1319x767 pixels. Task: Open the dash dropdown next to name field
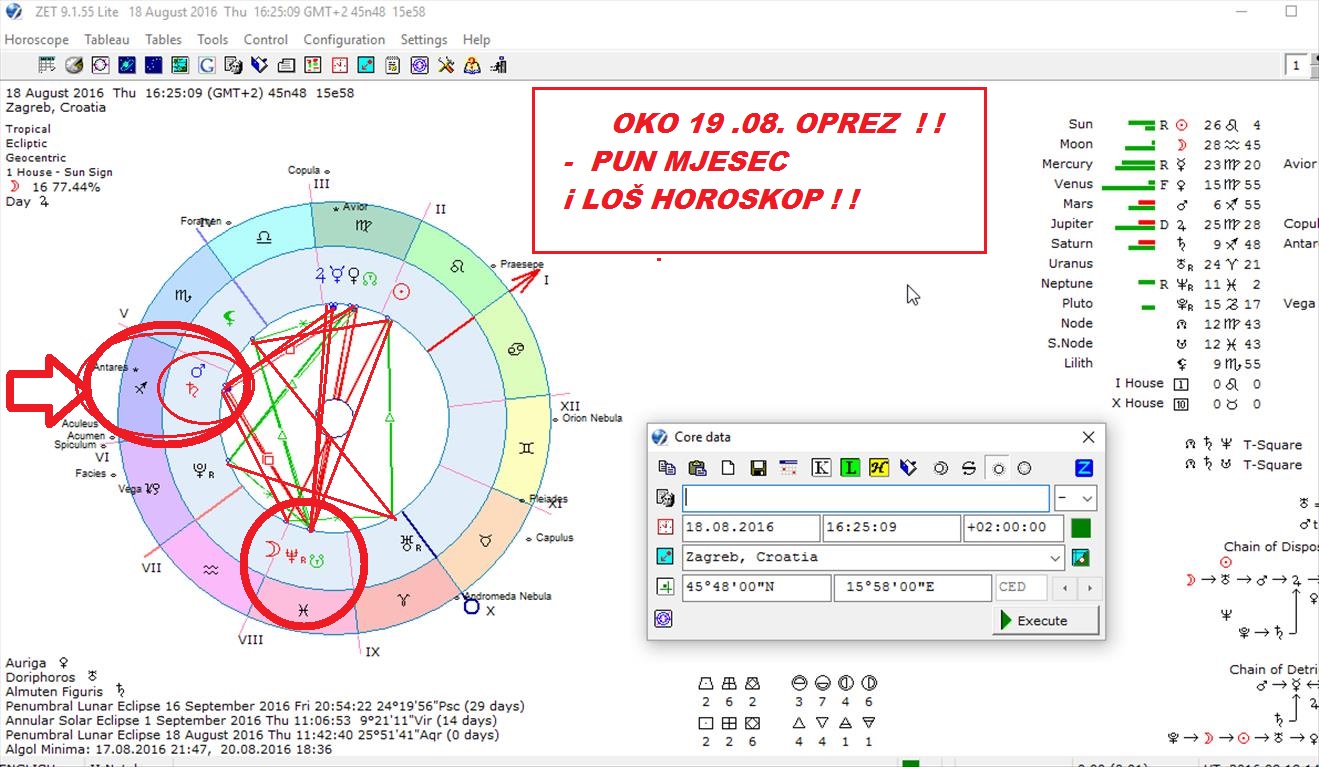1076,498
